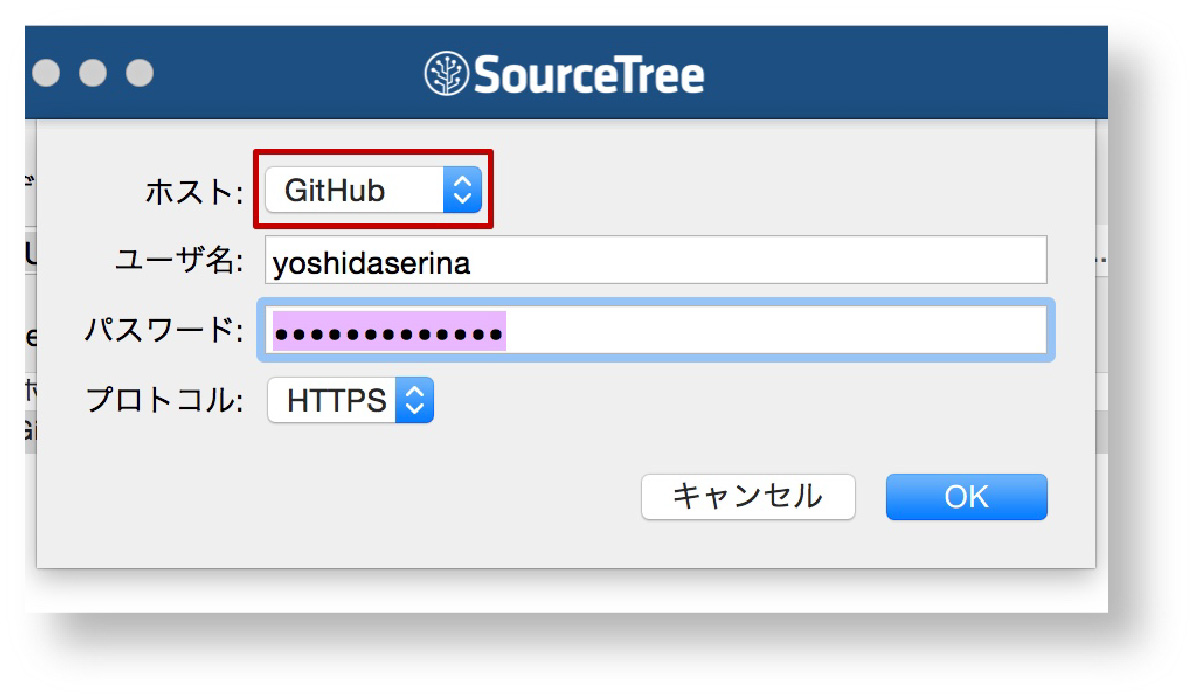Click the パスワード label
1196x700 pixels.
[x=165, y=331]
